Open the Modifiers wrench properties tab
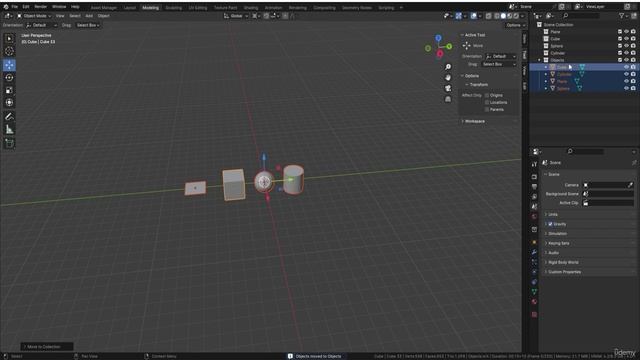640x360 pixels. (534, 252)
